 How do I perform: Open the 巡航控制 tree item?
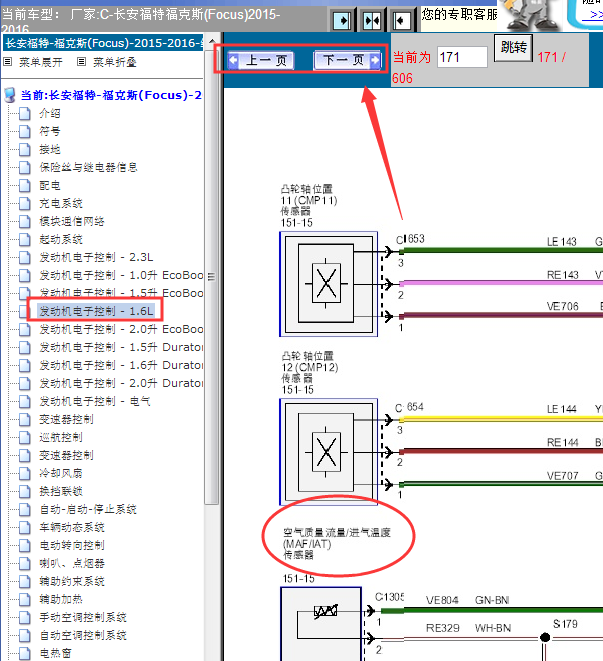click(x=61, y=437)
